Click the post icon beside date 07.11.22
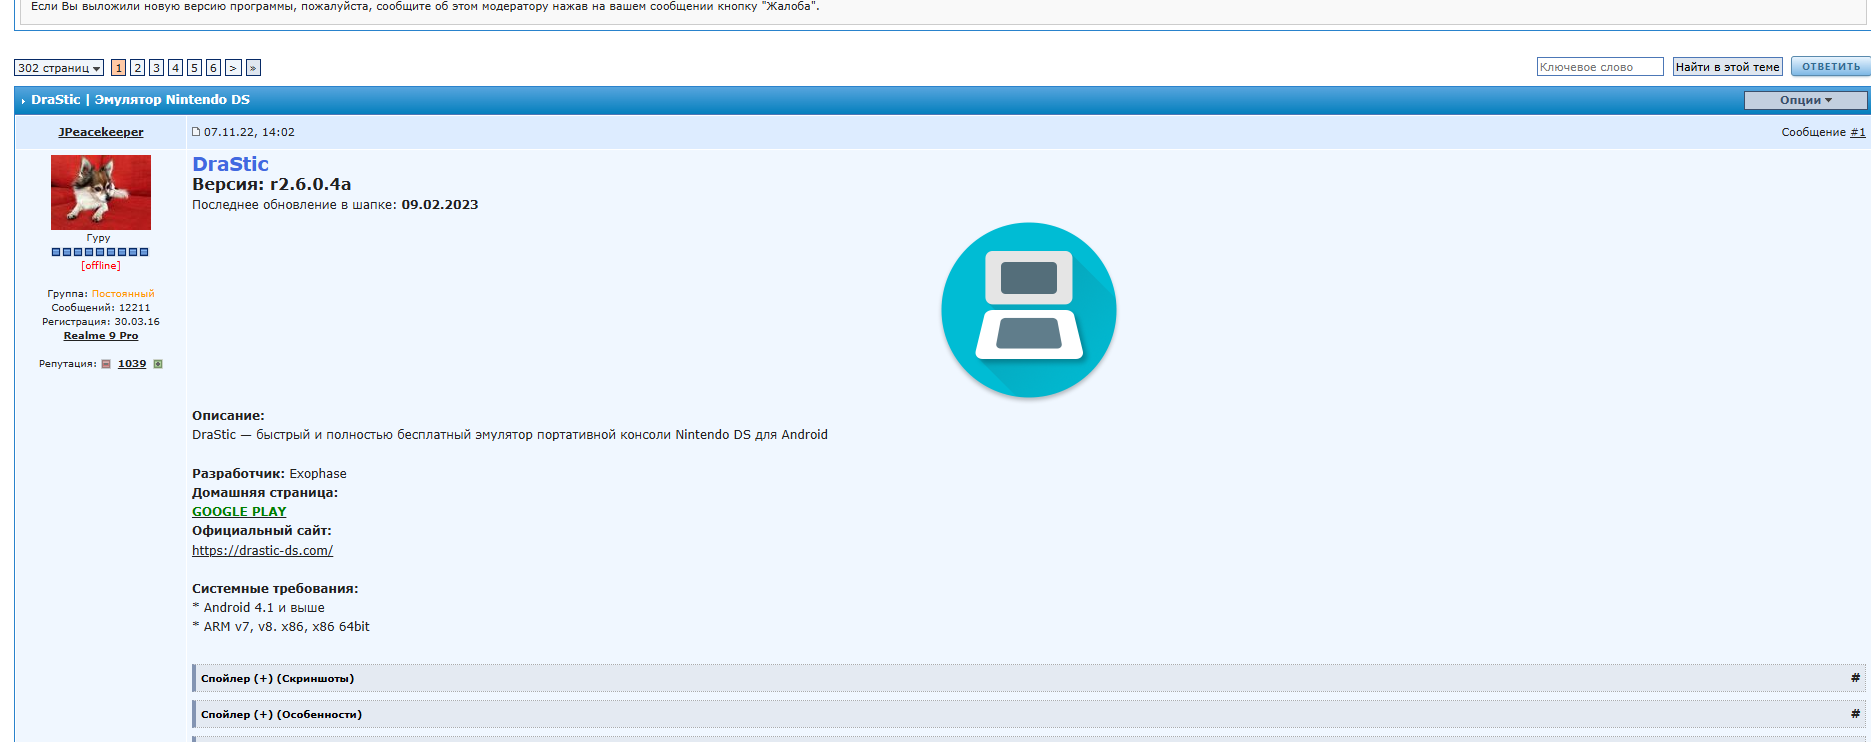Screen dimensions: 1871x742 [196, 132]
